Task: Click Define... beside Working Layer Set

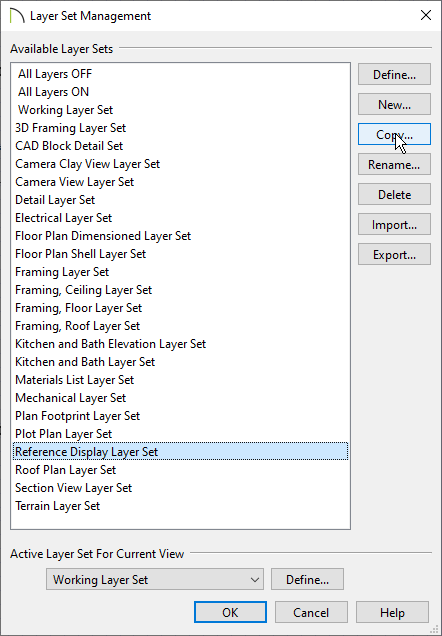Action: [x=307, y=579]
